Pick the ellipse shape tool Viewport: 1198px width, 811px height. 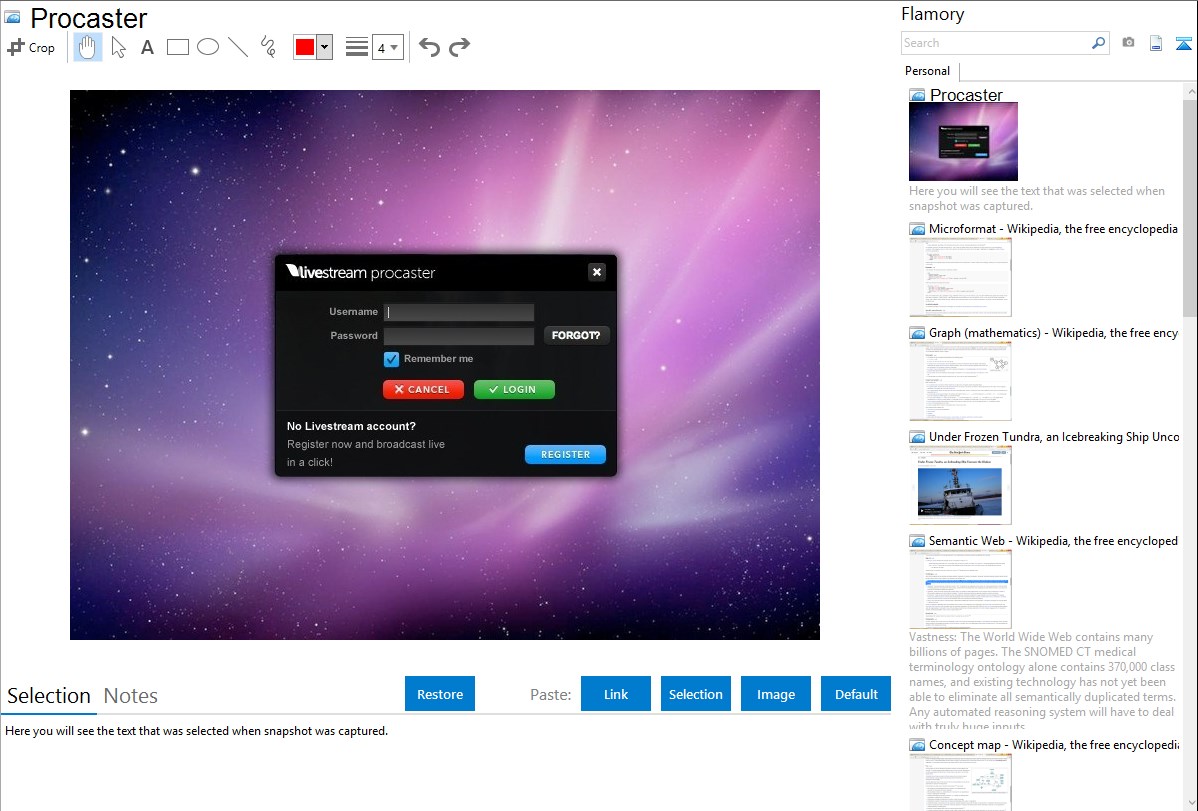click(x=208, y=47)
